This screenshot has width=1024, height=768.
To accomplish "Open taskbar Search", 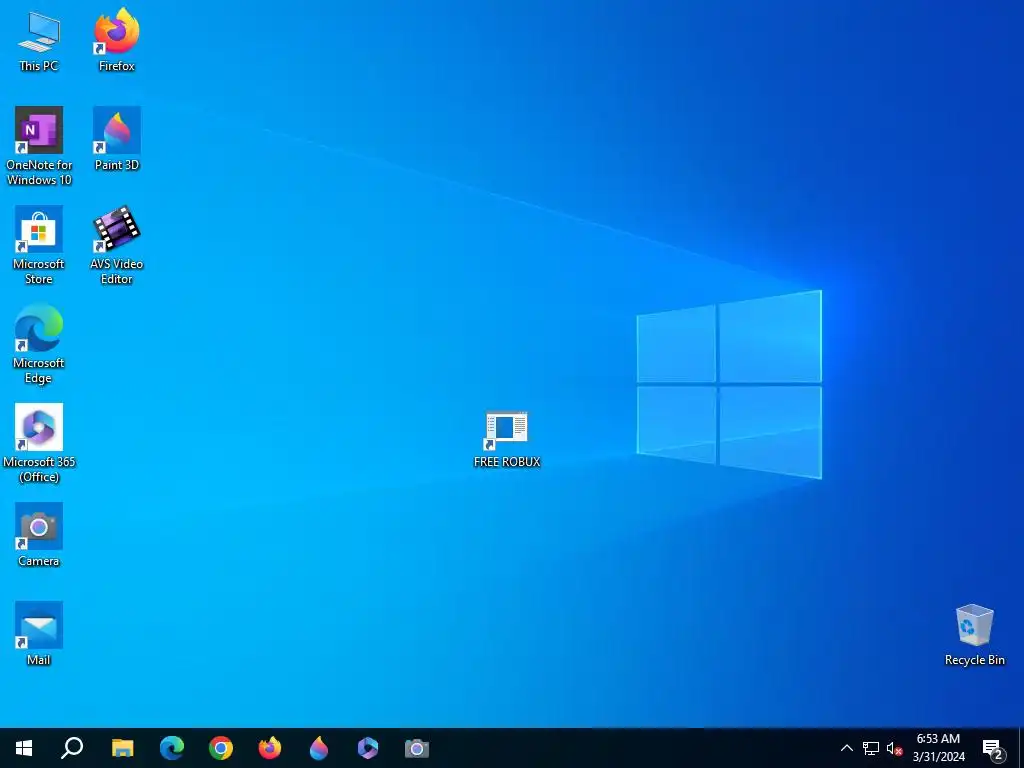I will [x=72, y=748].
